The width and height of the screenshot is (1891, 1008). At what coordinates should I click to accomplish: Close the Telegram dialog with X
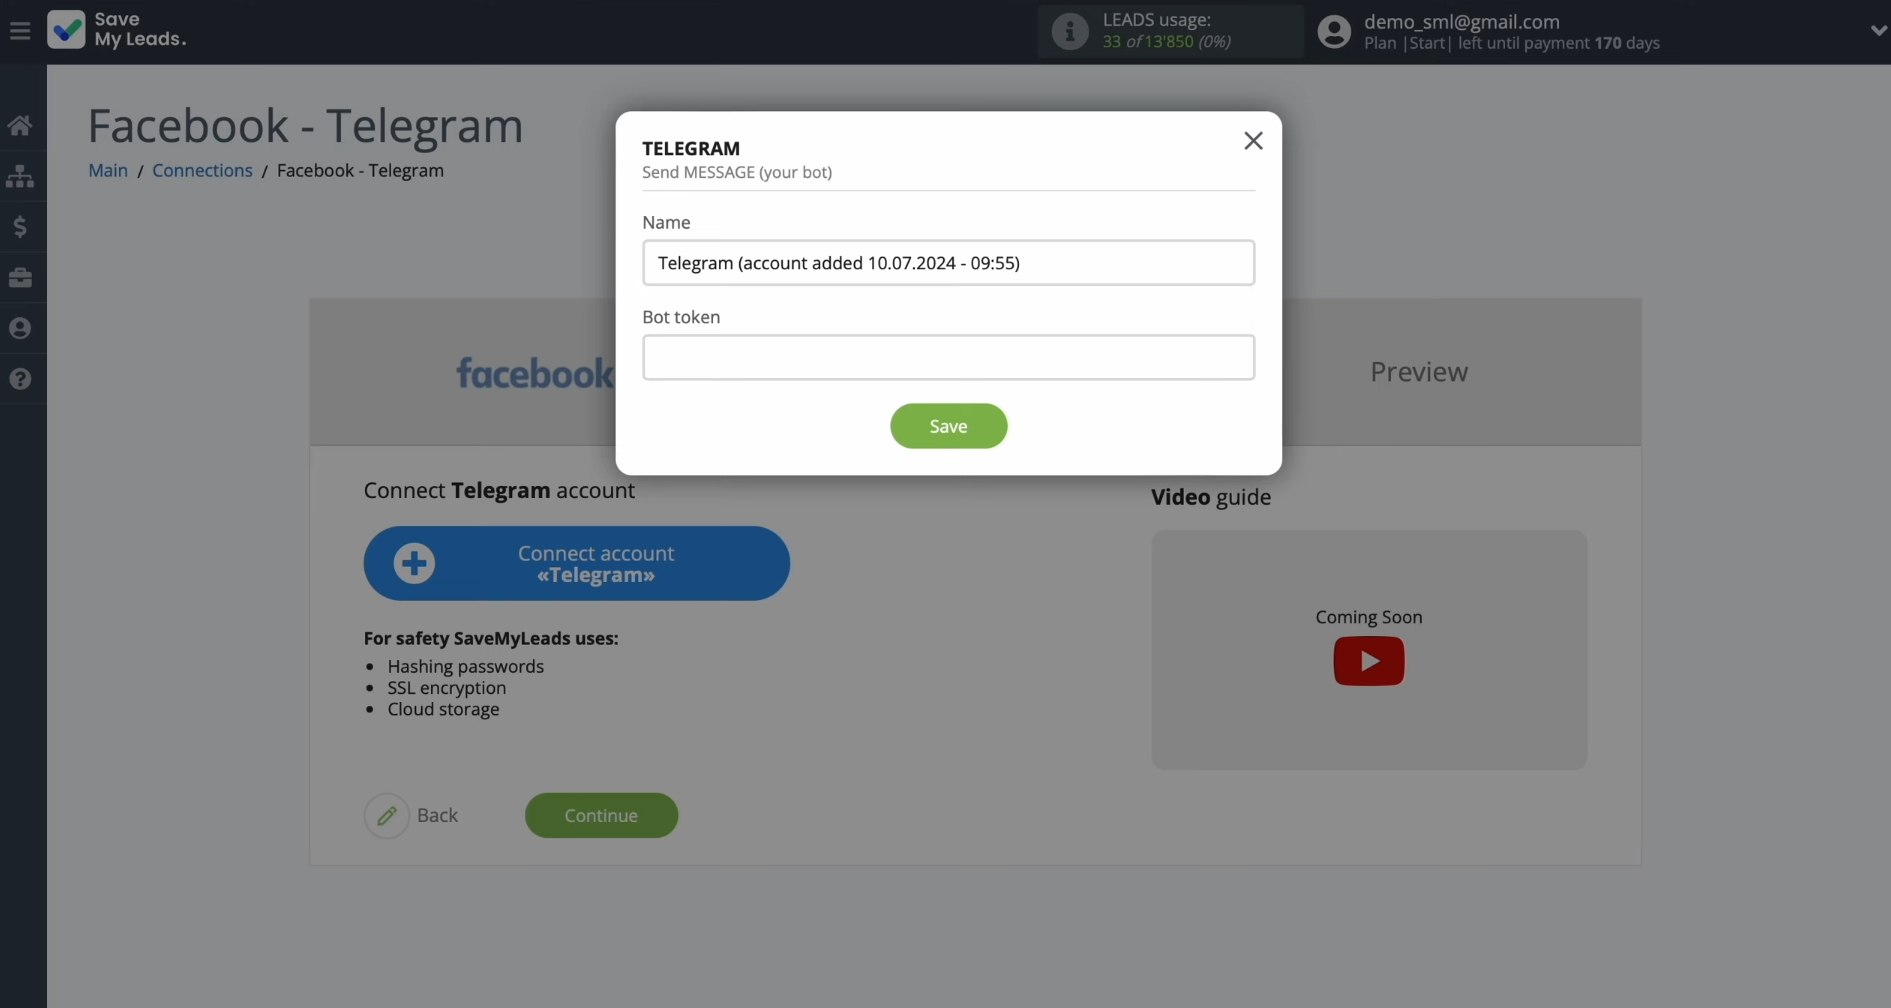[x=1253, y=141]
